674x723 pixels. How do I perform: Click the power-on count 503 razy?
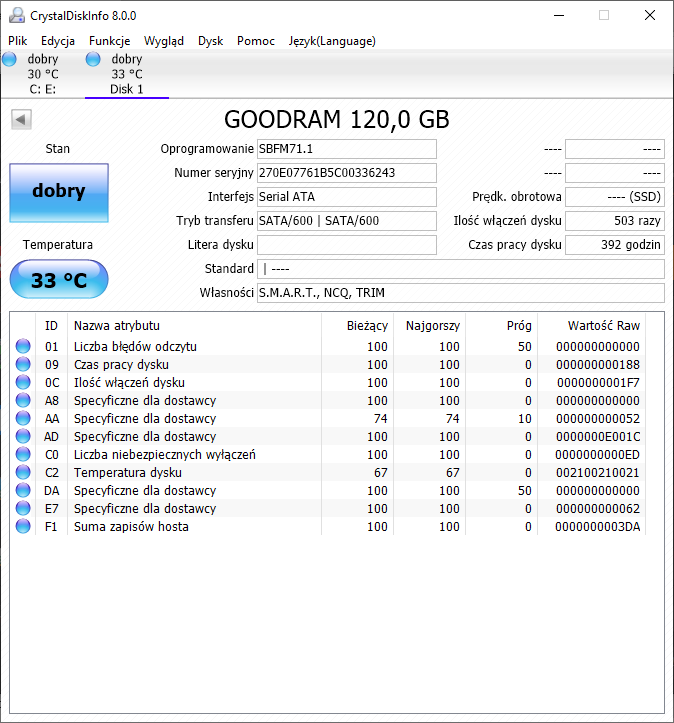pos(615,221)
